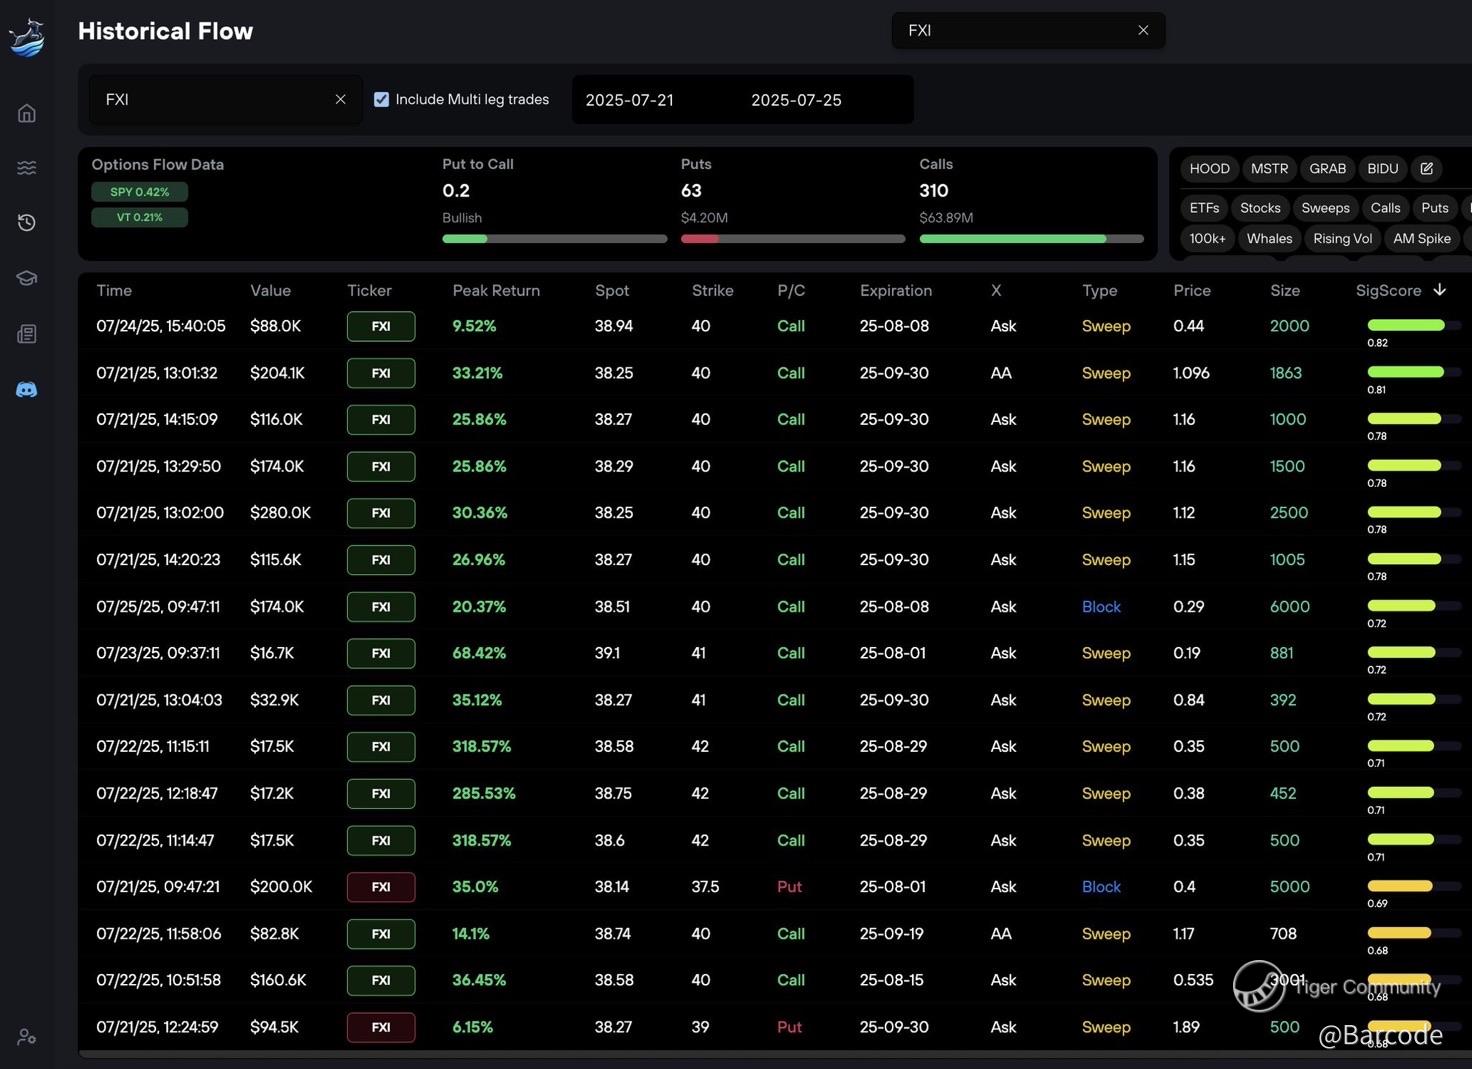Click the MSTR ticker shortcut button

pyautogui.click(x=1269, y=169)
